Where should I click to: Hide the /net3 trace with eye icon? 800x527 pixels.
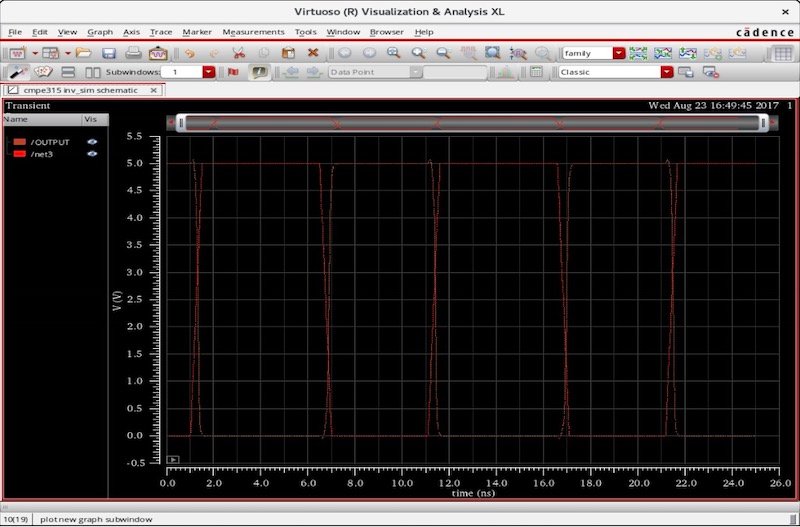click(92, 154)
